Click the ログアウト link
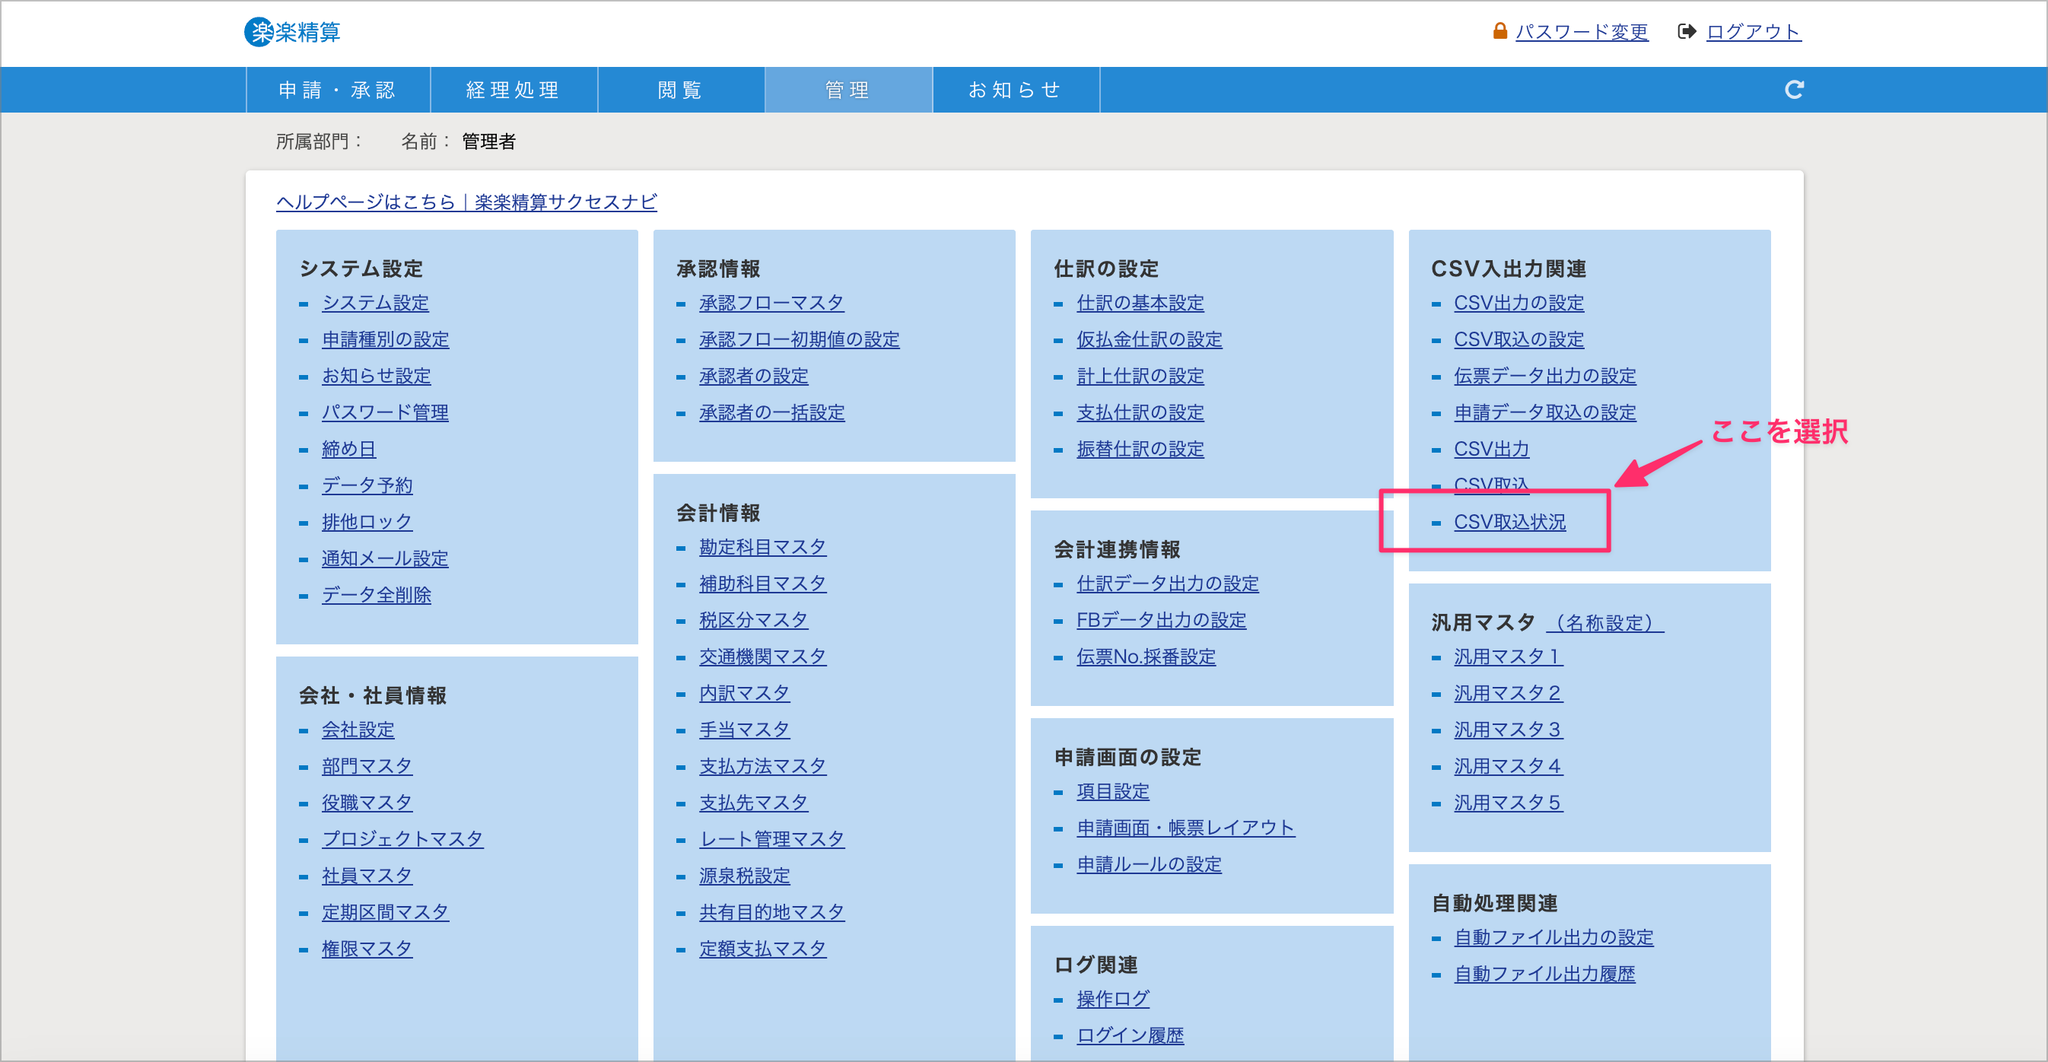The width and height of the screenshot is (2048, 1062). (x=1753, y=32)
